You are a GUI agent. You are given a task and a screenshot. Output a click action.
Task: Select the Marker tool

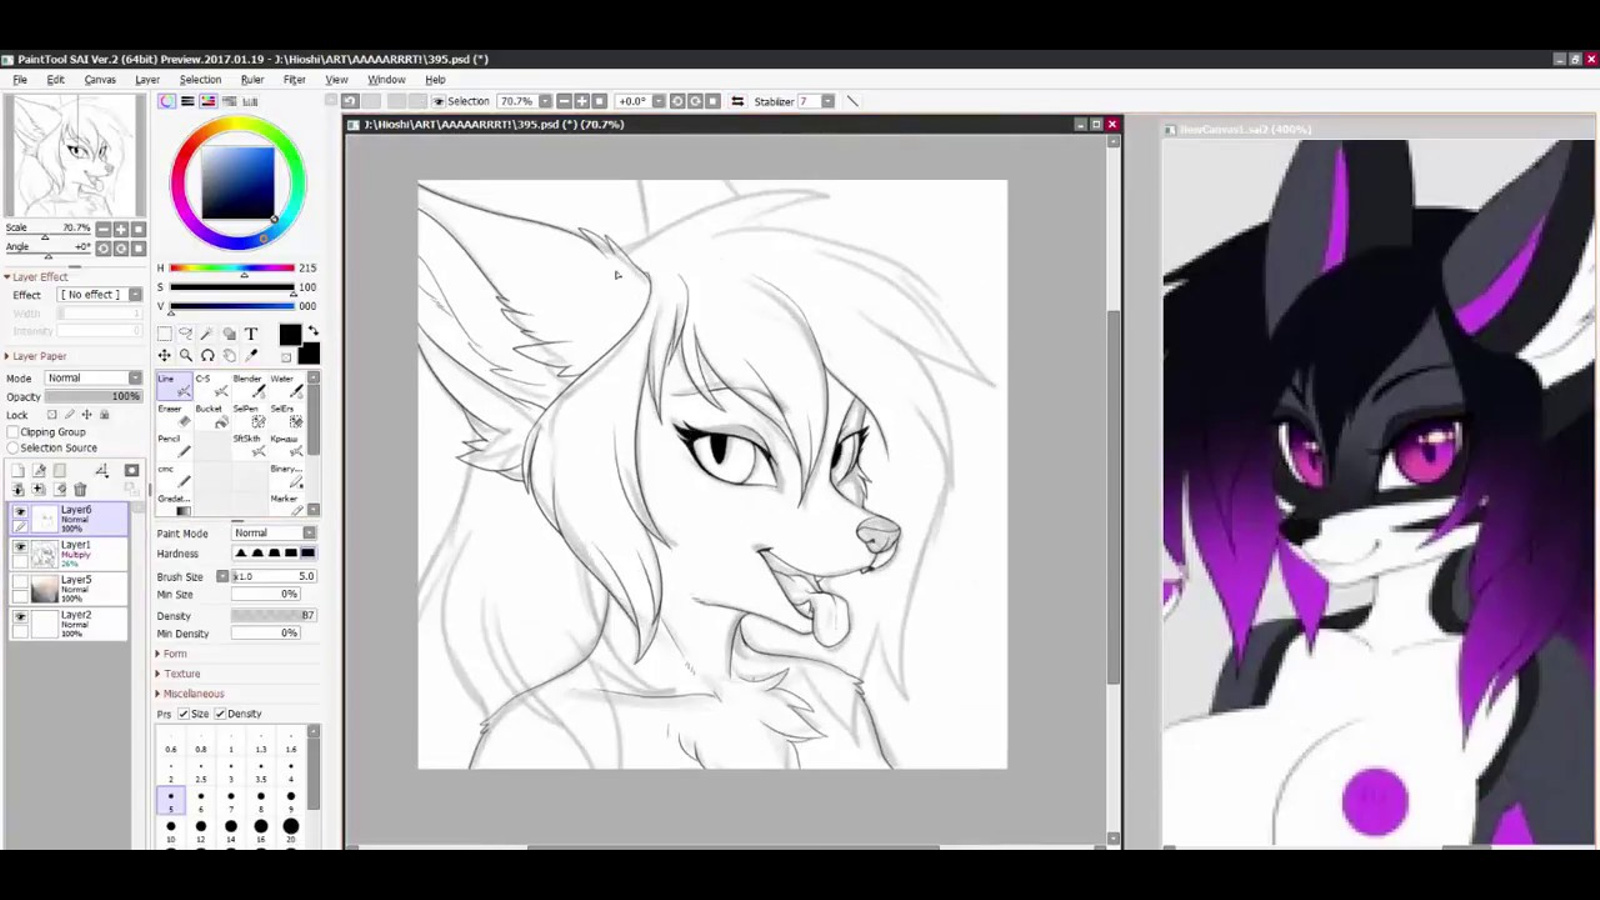coord(287,504)
